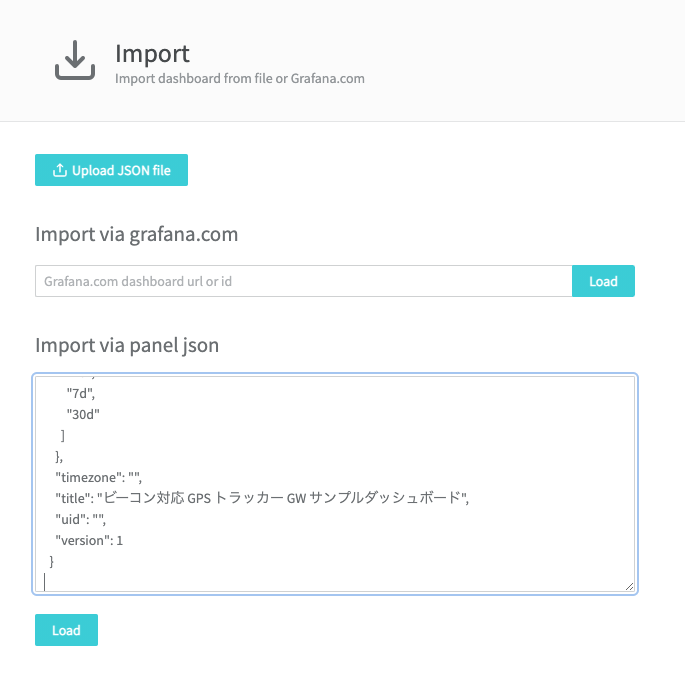Place cursor on the "30d" line in JSON

83,414
